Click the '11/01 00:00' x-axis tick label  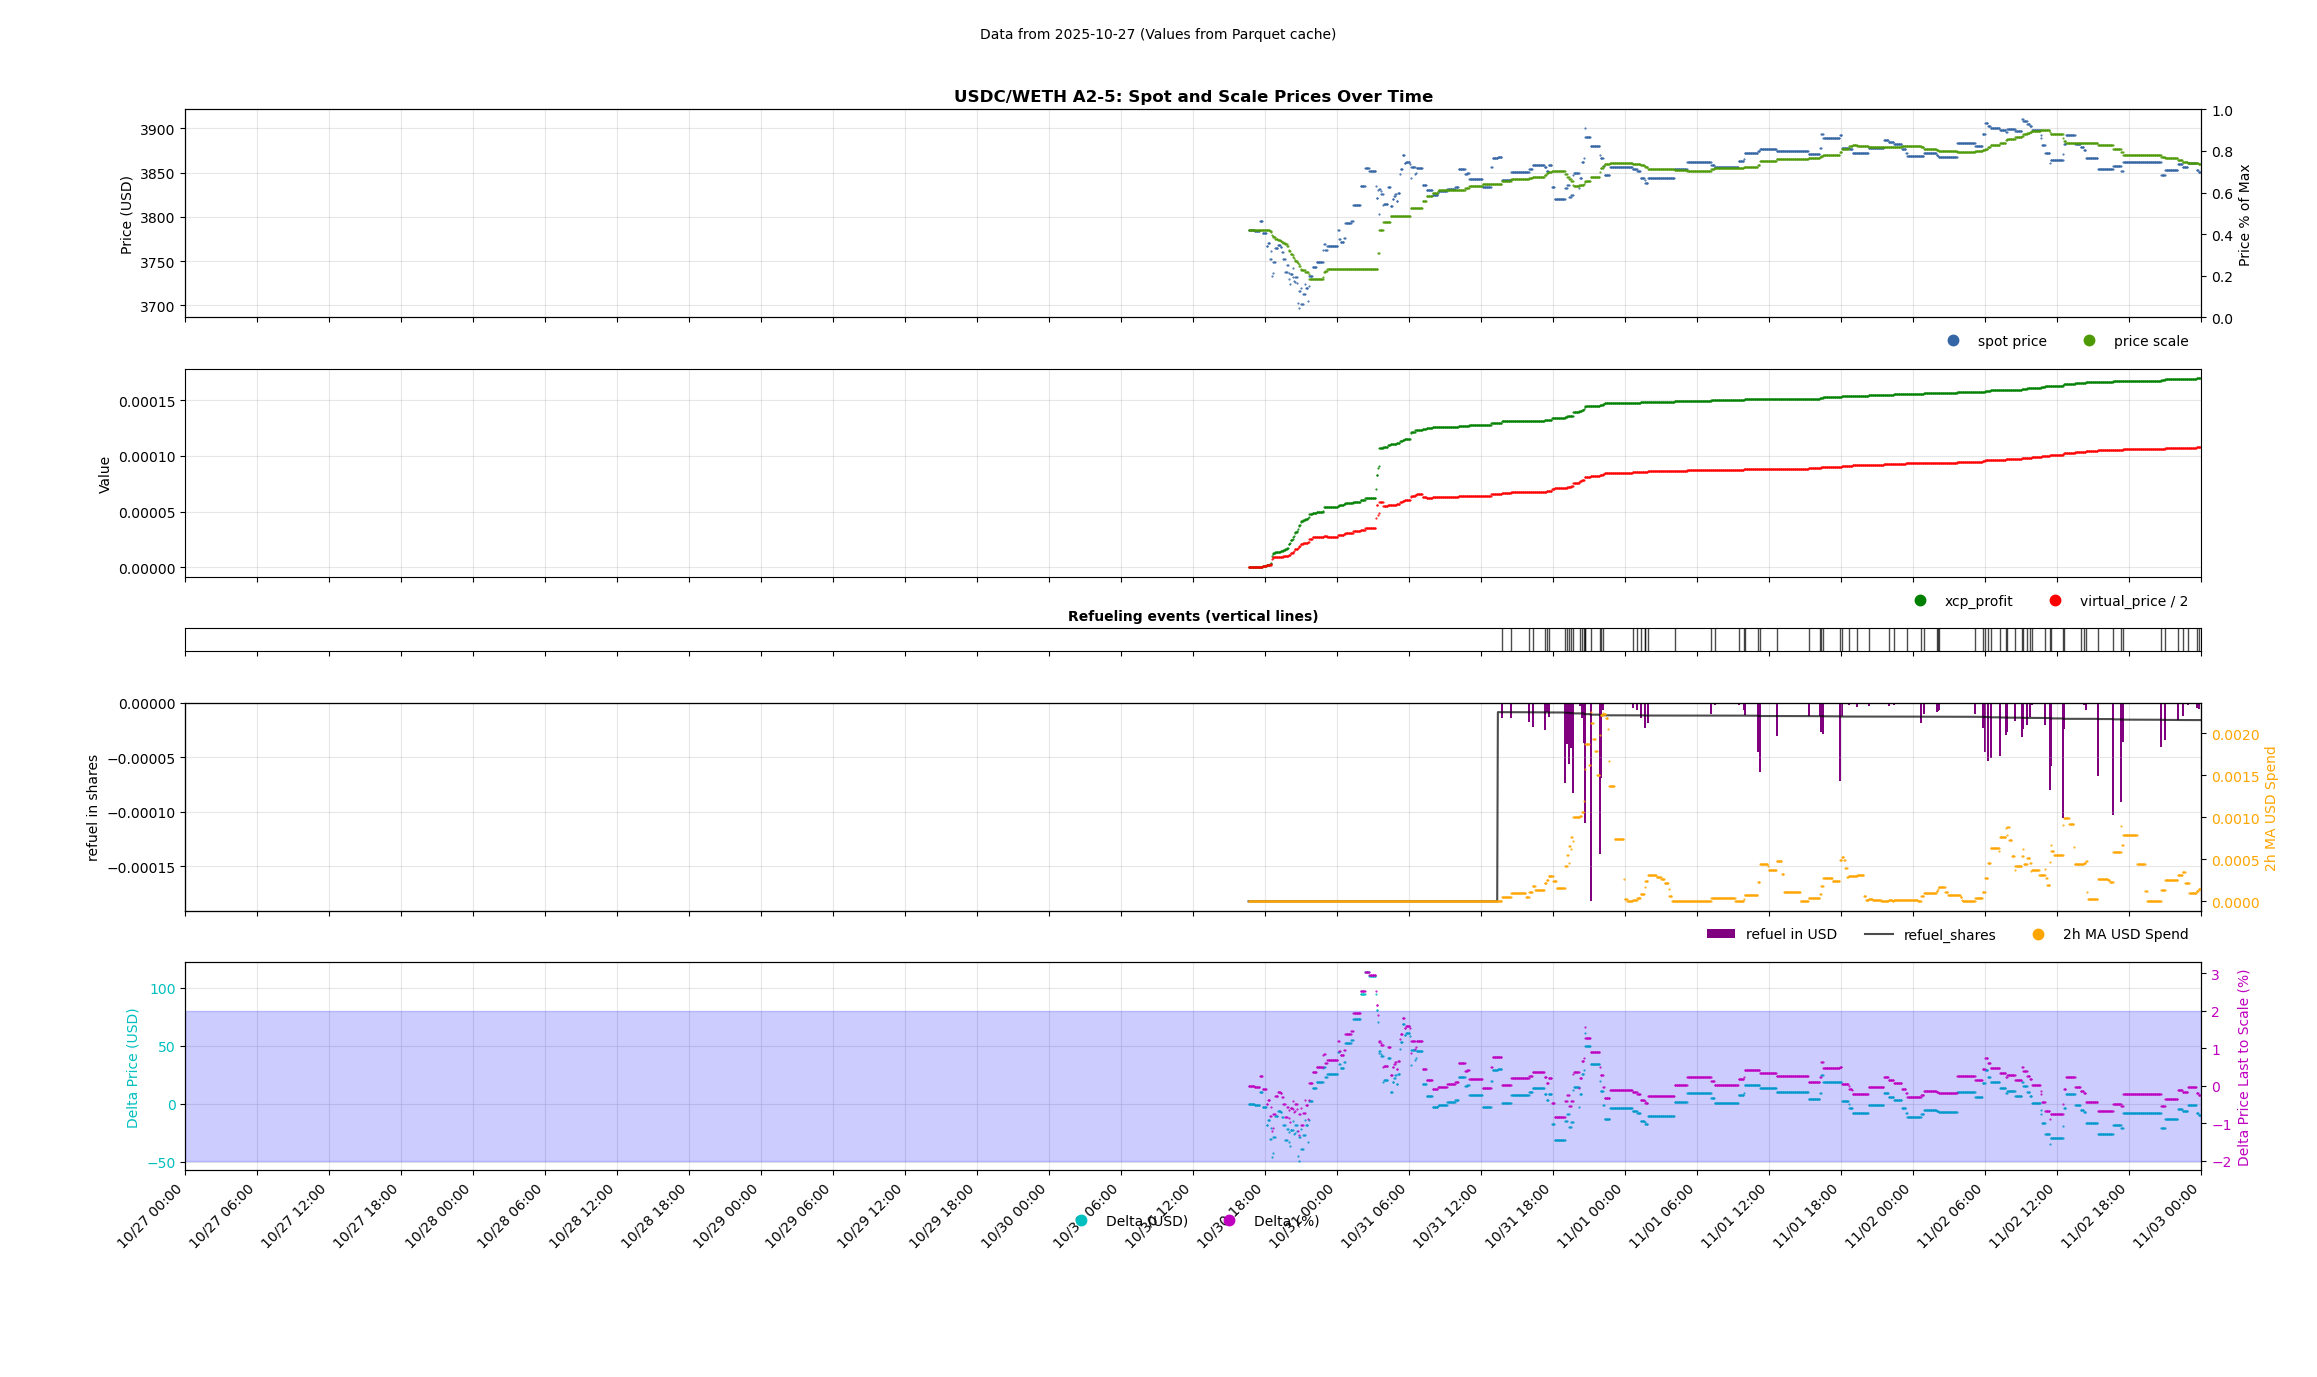point(1592,1214)
